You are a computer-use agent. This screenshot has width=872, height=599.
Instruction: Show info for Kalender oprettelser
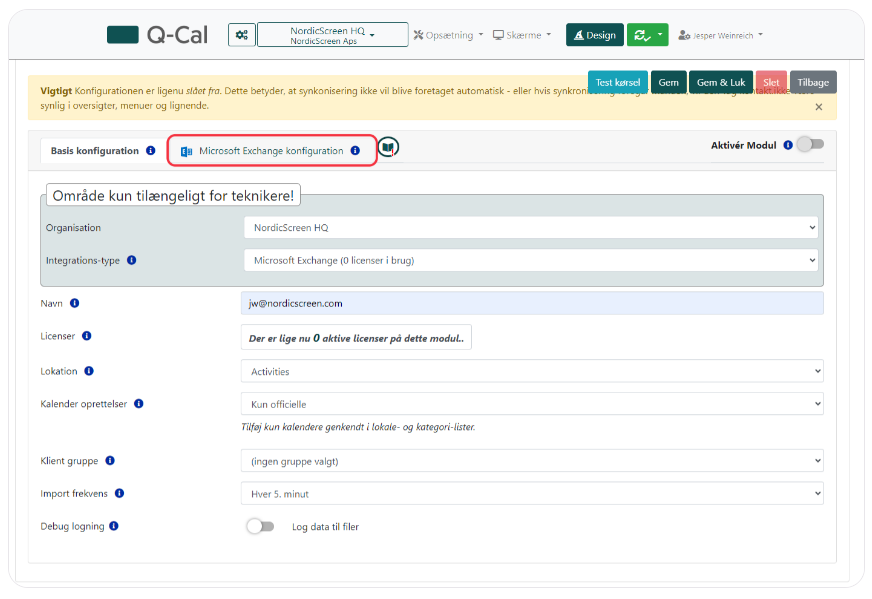pyautogui.click(x=139, y=404)
